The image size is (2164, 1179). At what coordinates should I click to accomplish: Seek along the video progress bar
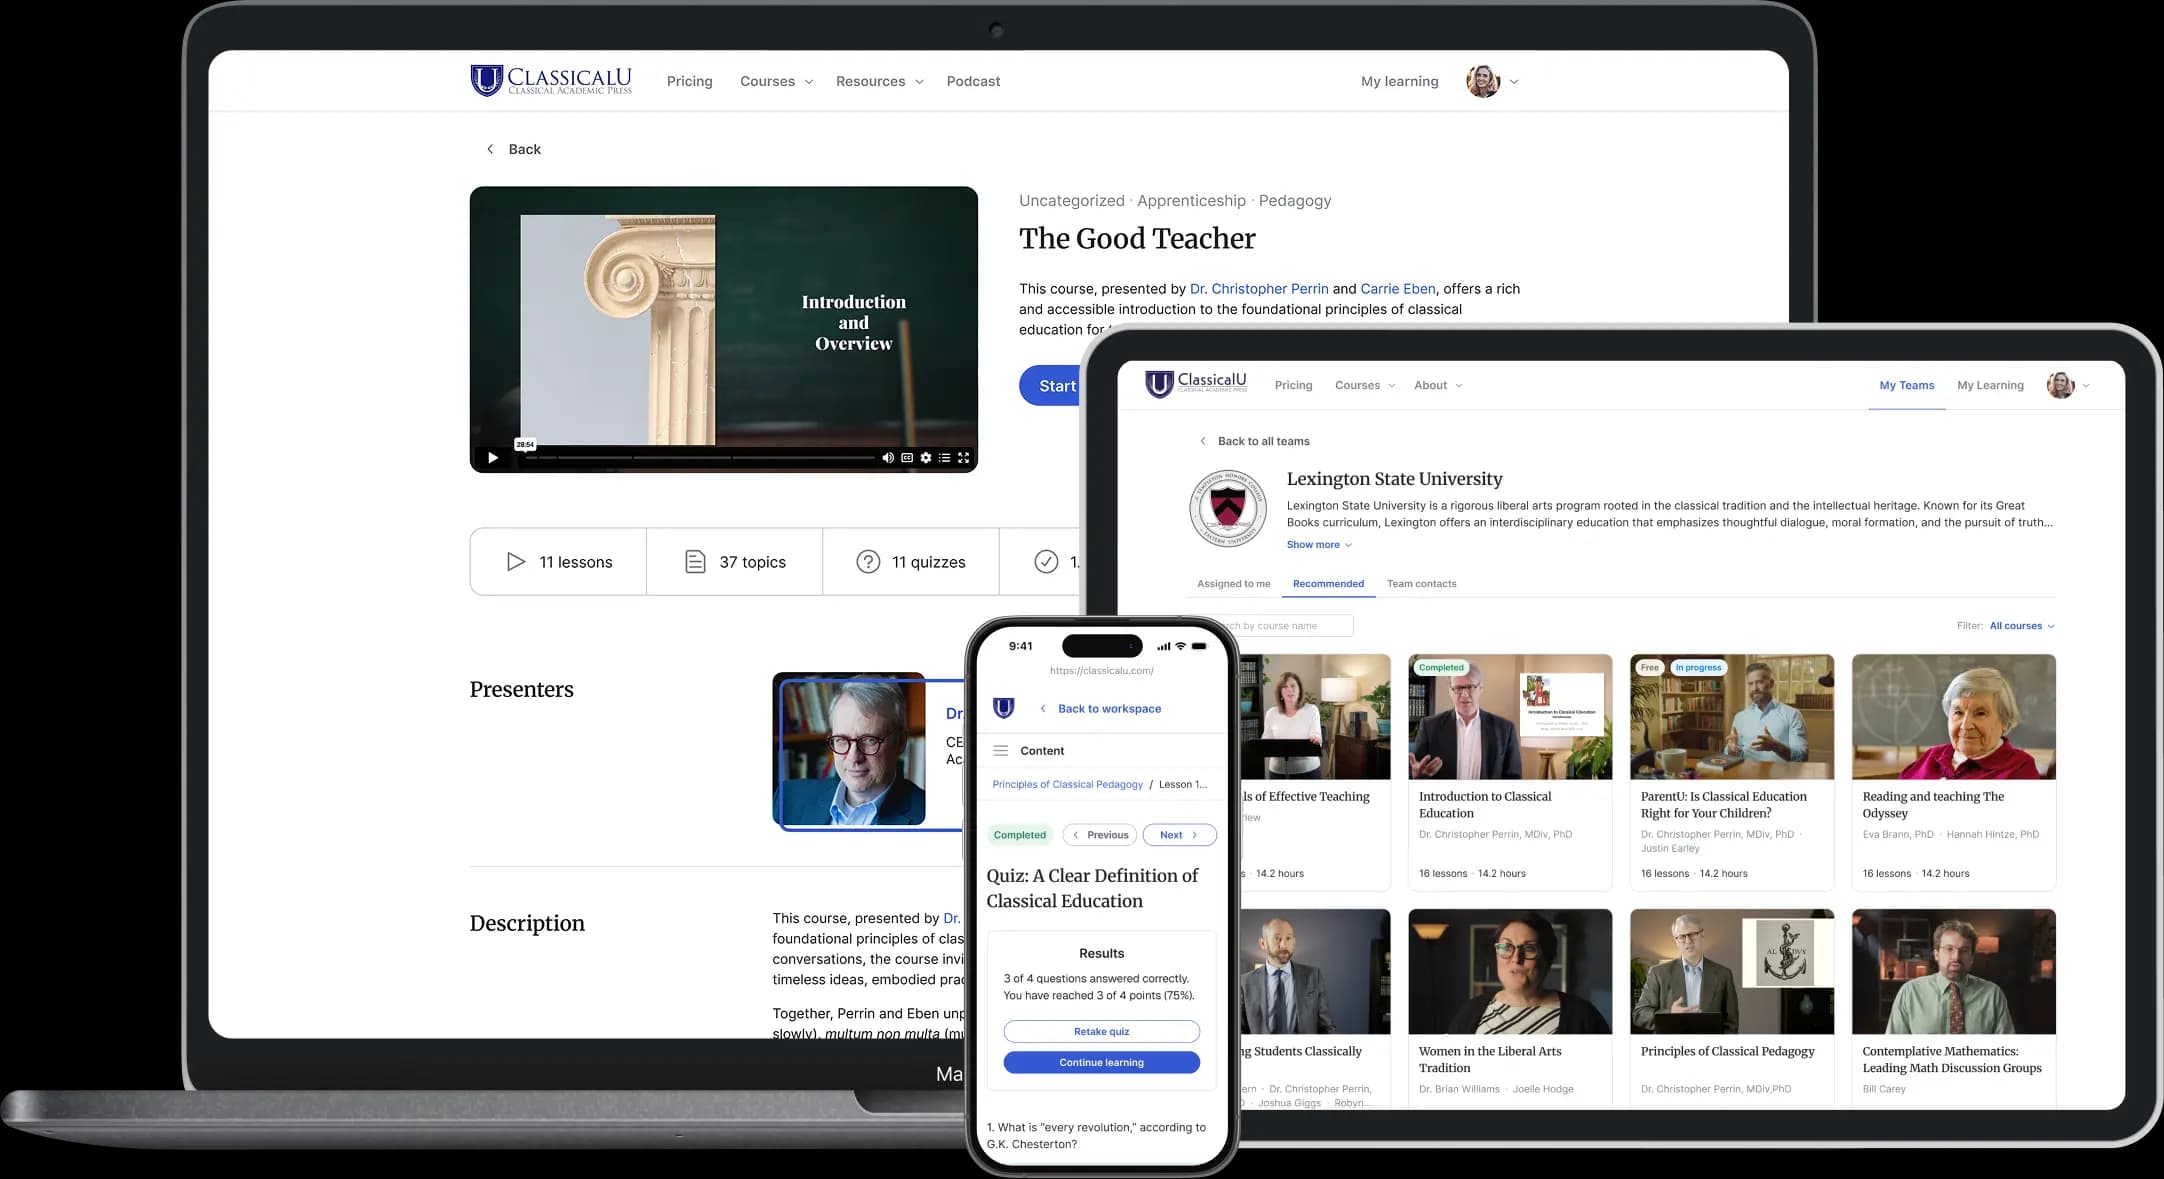[700, 458]
